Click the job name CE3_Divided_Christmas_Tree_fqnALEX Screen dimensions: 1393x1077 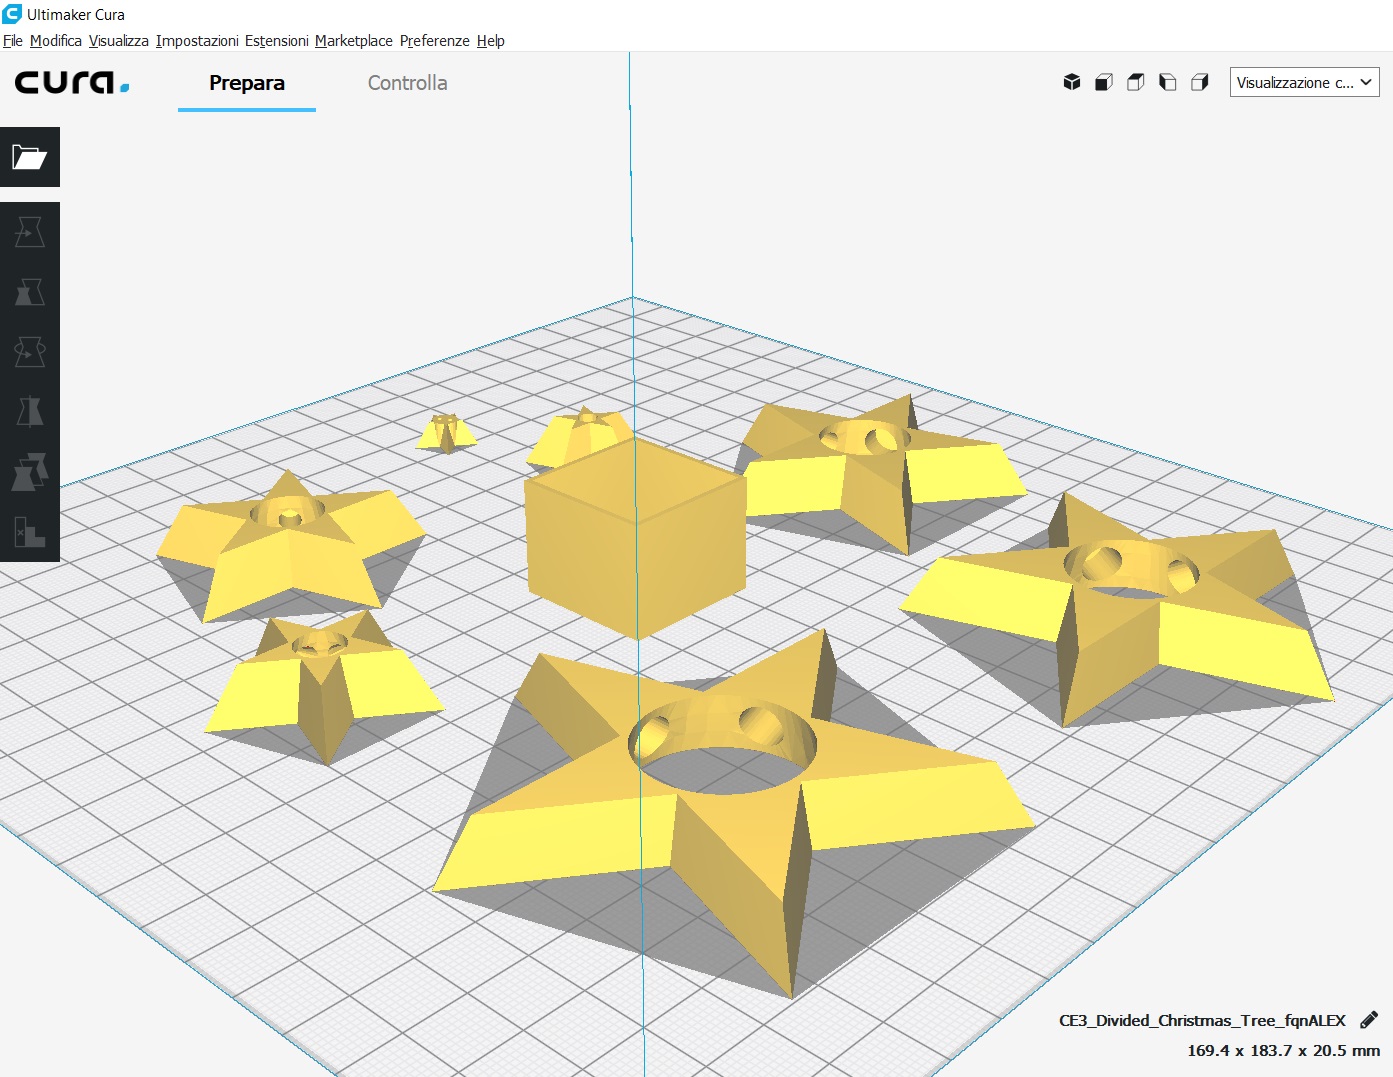tap(1202, 1020)
